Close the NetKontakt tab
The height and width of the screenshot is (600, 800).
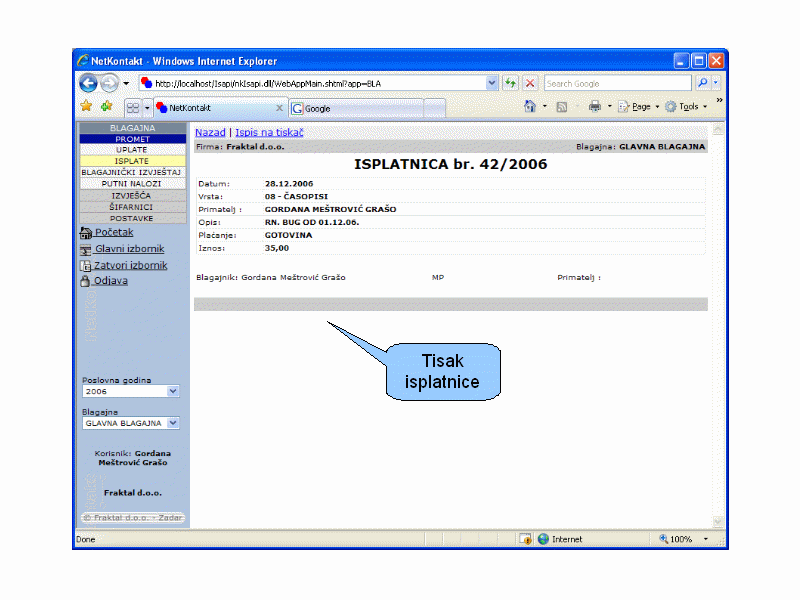279,108
